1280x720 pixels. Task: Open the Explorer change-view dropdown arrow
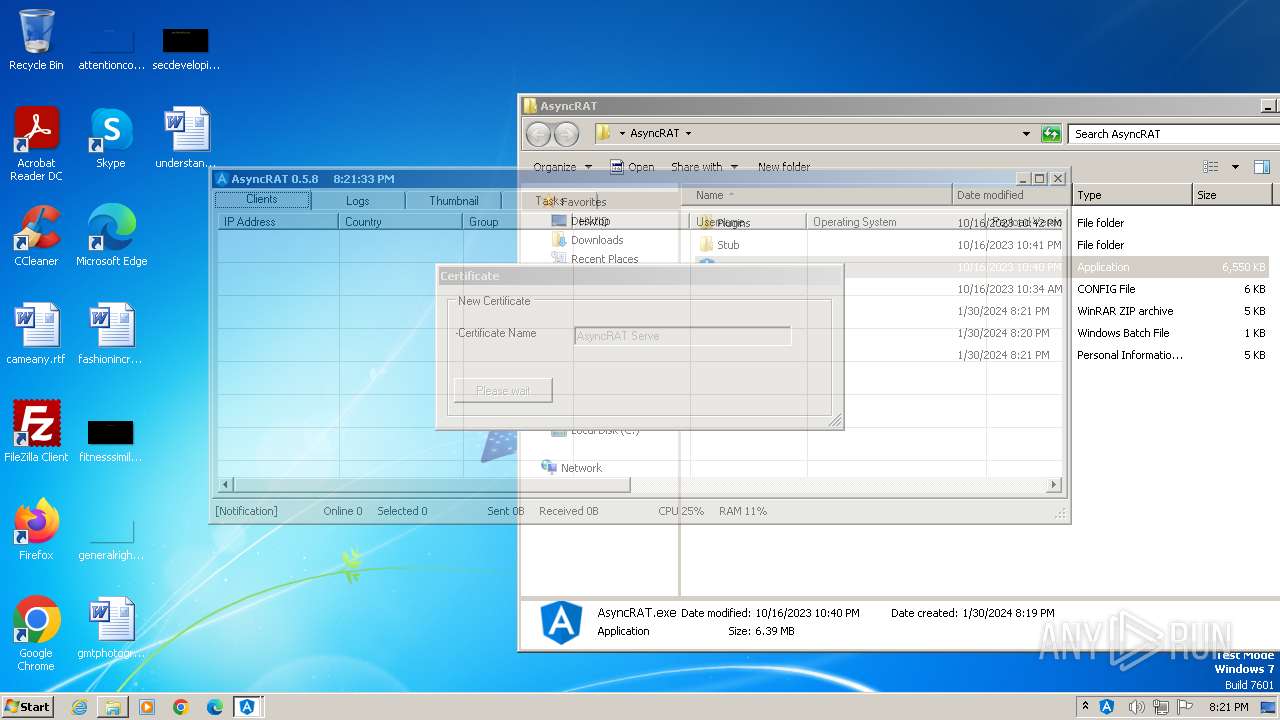1235,167
